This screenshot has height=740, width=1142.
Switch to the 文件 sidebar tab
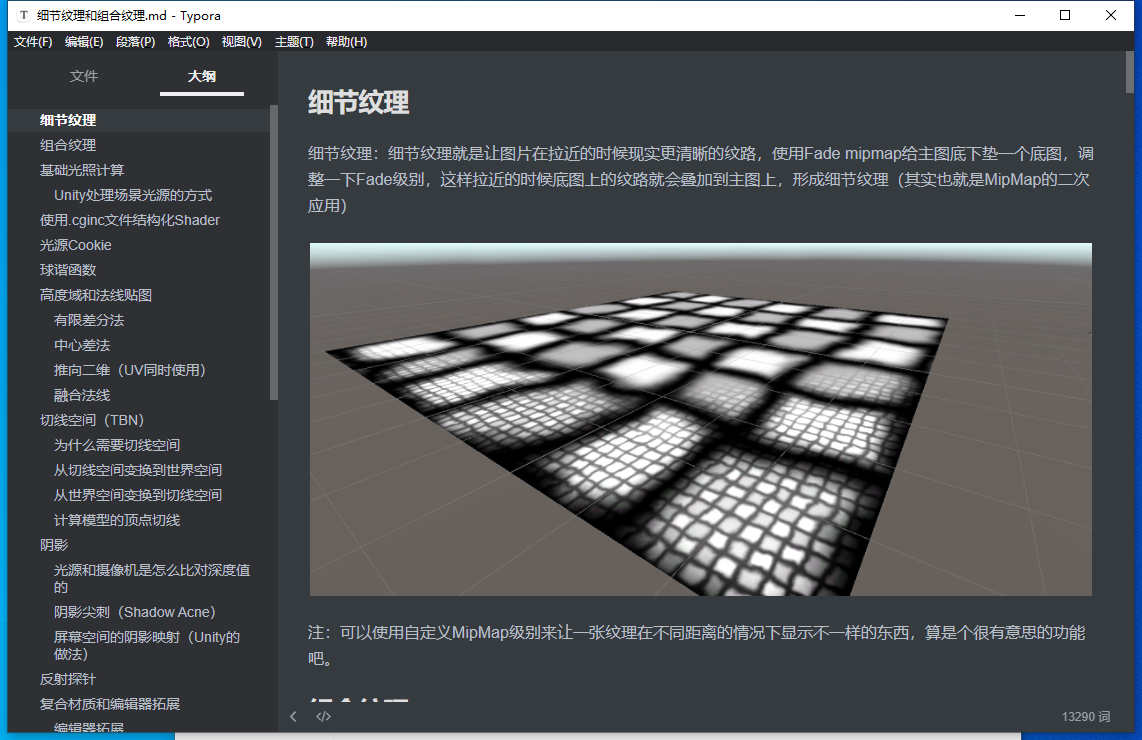click(83, 76)
